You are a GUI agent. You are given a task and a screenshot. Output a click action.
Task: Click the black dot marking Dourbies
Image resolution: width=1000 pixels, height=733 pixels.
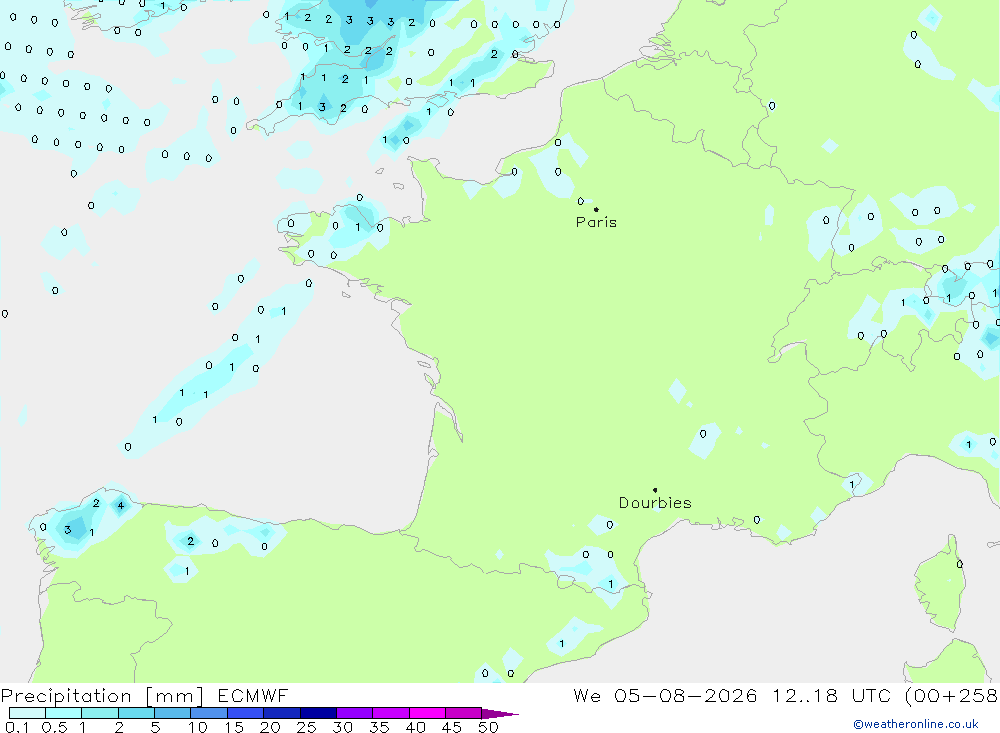[655, 490]
